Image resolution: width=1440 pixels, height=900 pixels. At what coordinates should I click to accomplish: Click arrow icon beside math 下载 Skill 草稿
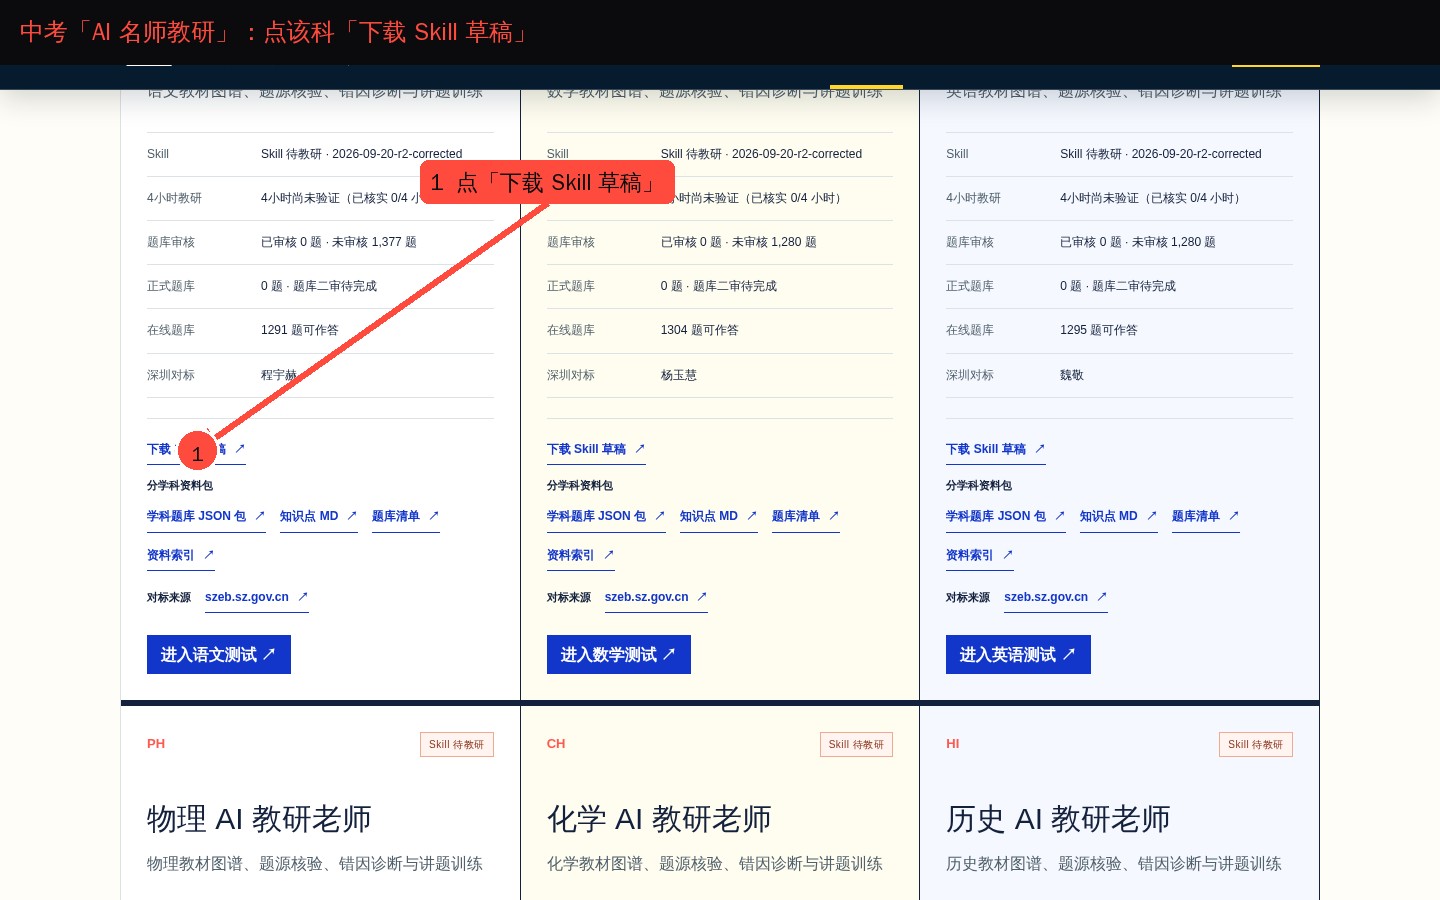(640, 449)
